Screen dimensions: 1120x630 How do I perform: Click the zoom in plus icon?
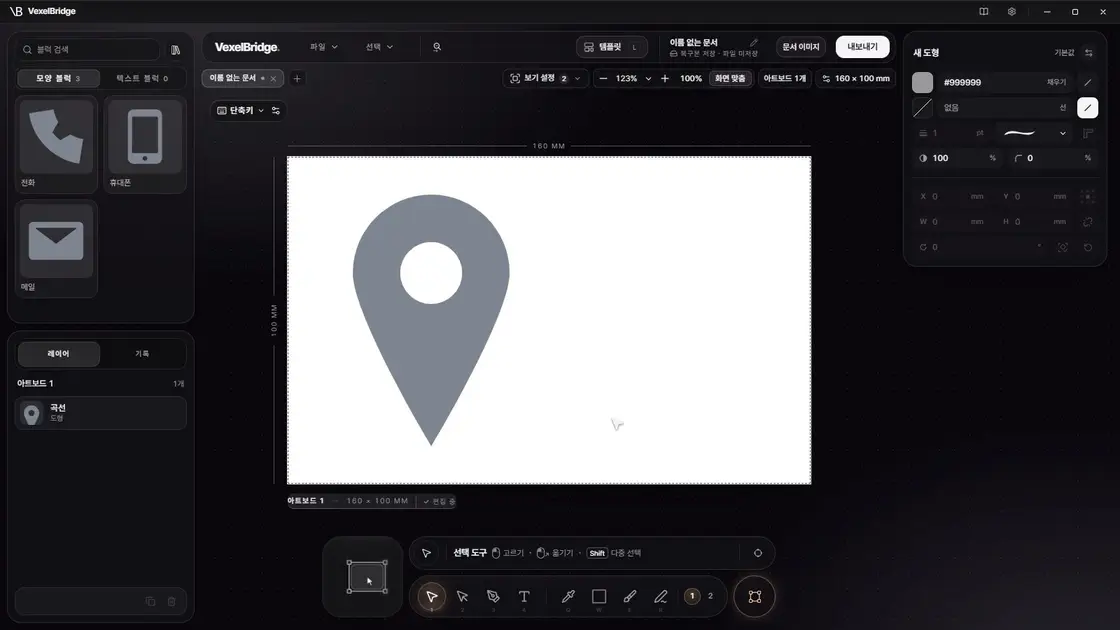pyautogui.click(x=665, y=79)
